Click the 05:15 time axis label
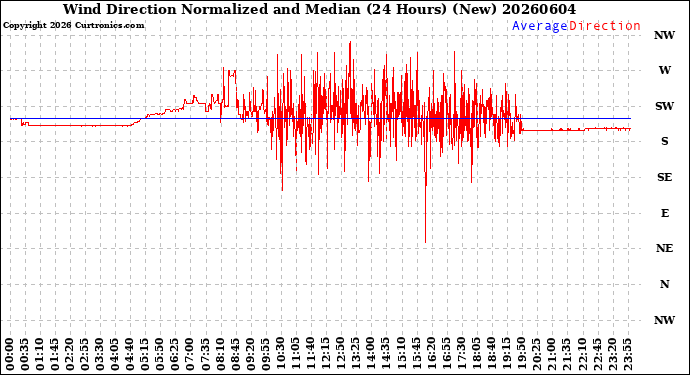This screenshot has height=375, width=690. 145,355
